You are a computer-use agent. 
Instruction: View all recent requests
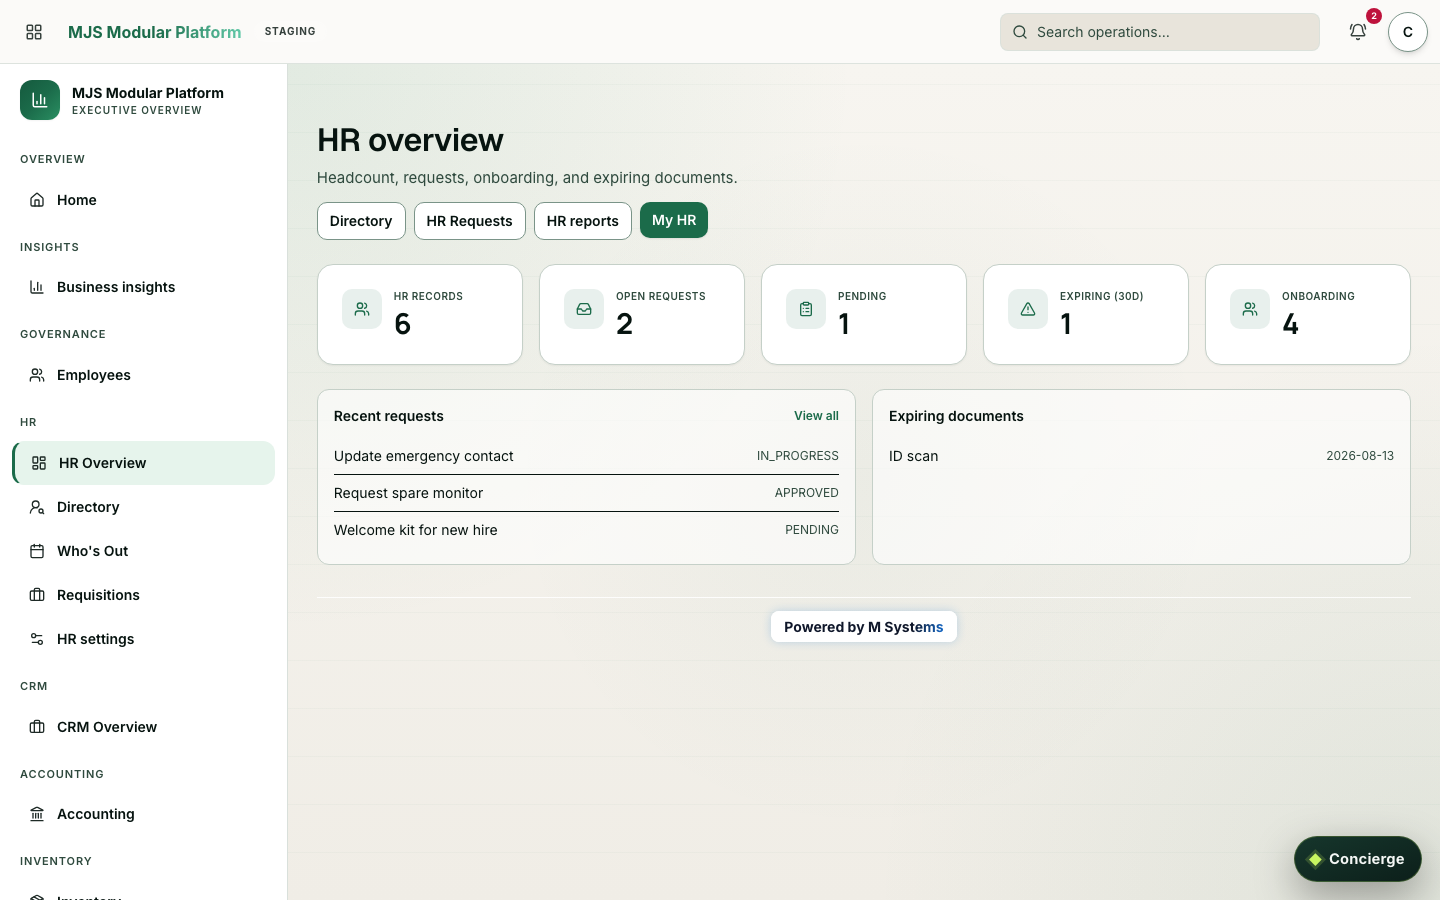(x=816, y=416)
